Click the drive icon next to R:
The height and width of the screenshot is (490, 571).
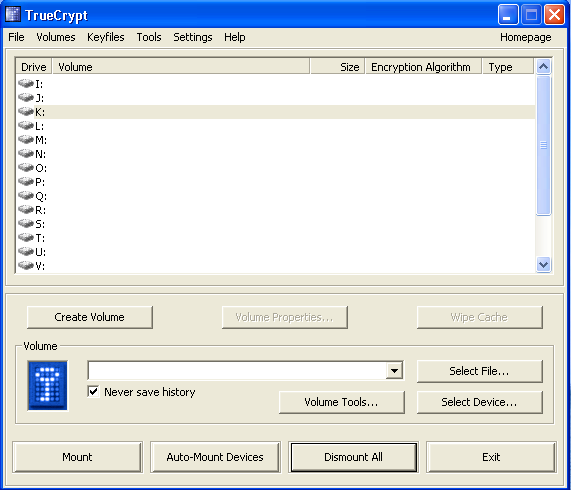click(26, 209)
